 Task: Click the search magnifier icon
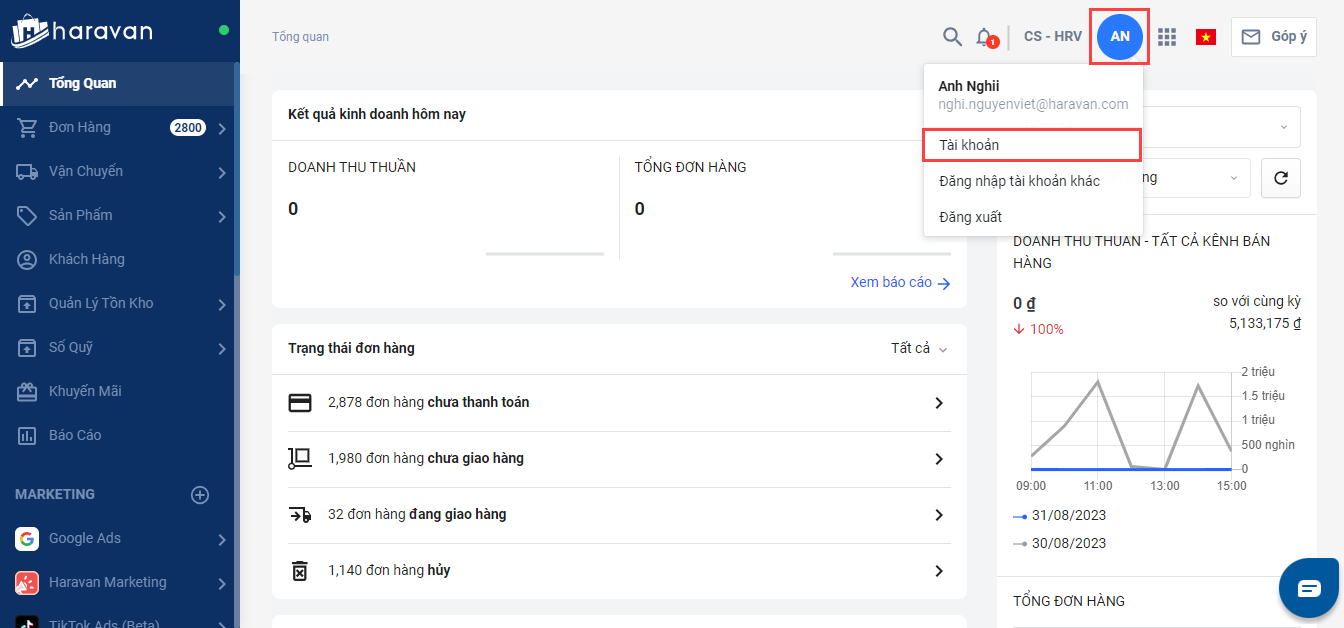952,37
